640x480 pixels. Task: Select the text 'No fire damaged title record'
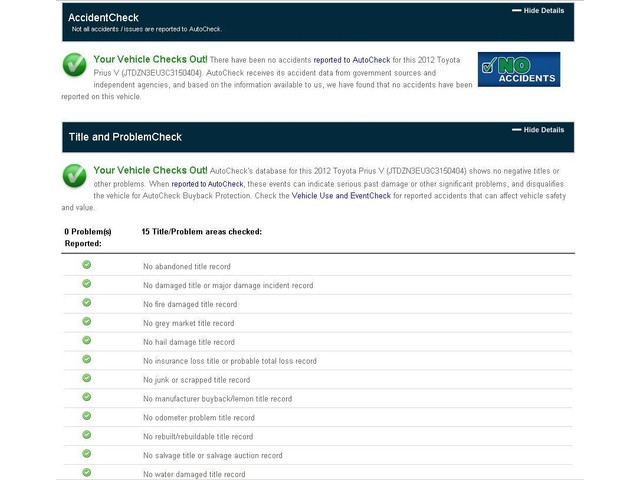(190, 304)
